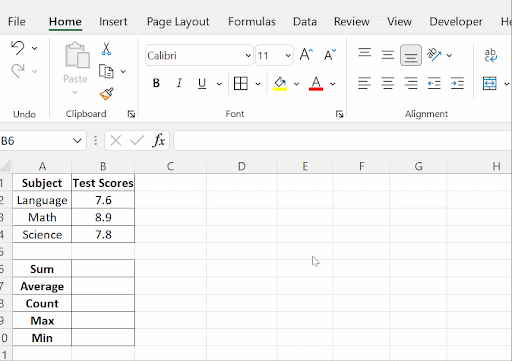
Task: Click the Wrap Text icon
Action: (x=490, y=55)
